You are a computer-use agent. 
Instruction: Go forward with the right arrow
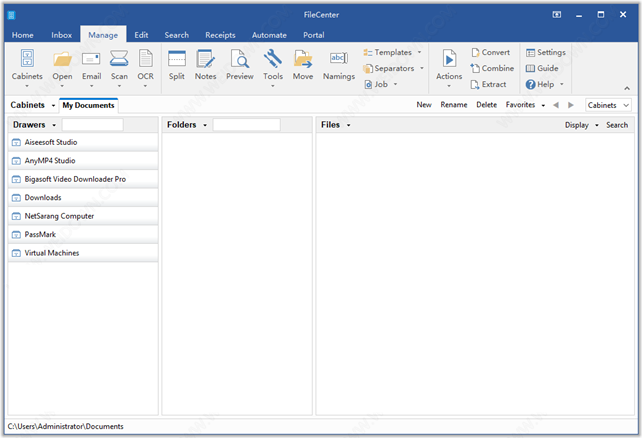pos(571,105)
